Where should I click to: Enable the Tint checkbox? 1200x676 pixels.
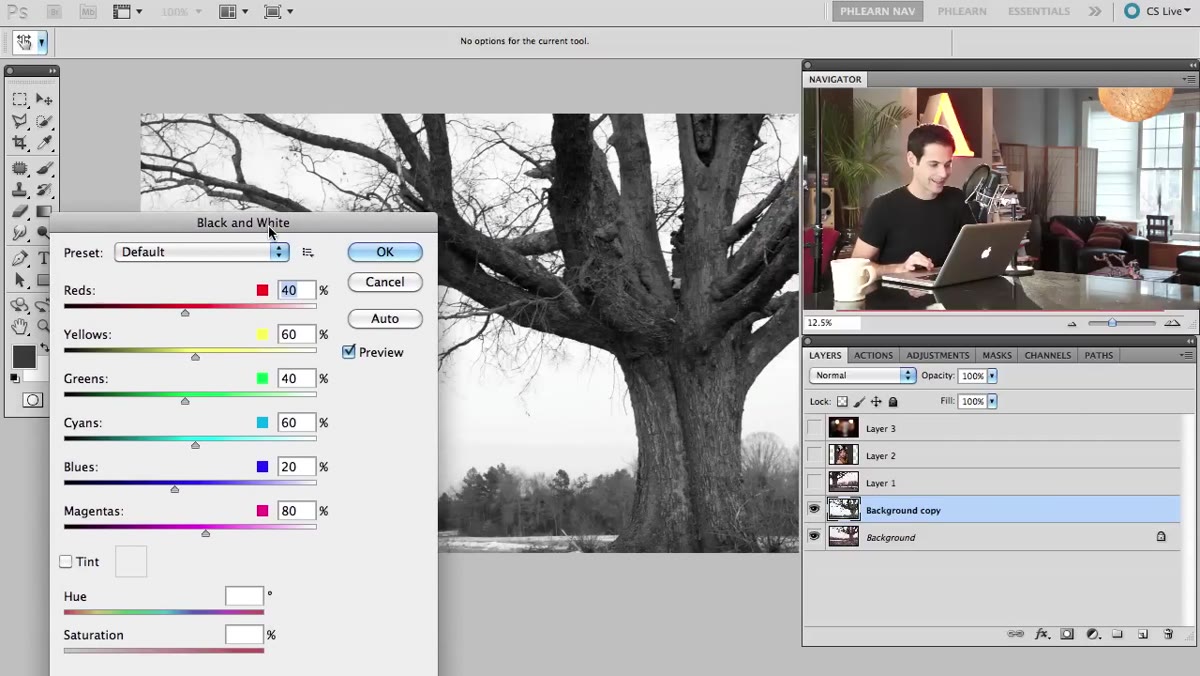point(66,562)
